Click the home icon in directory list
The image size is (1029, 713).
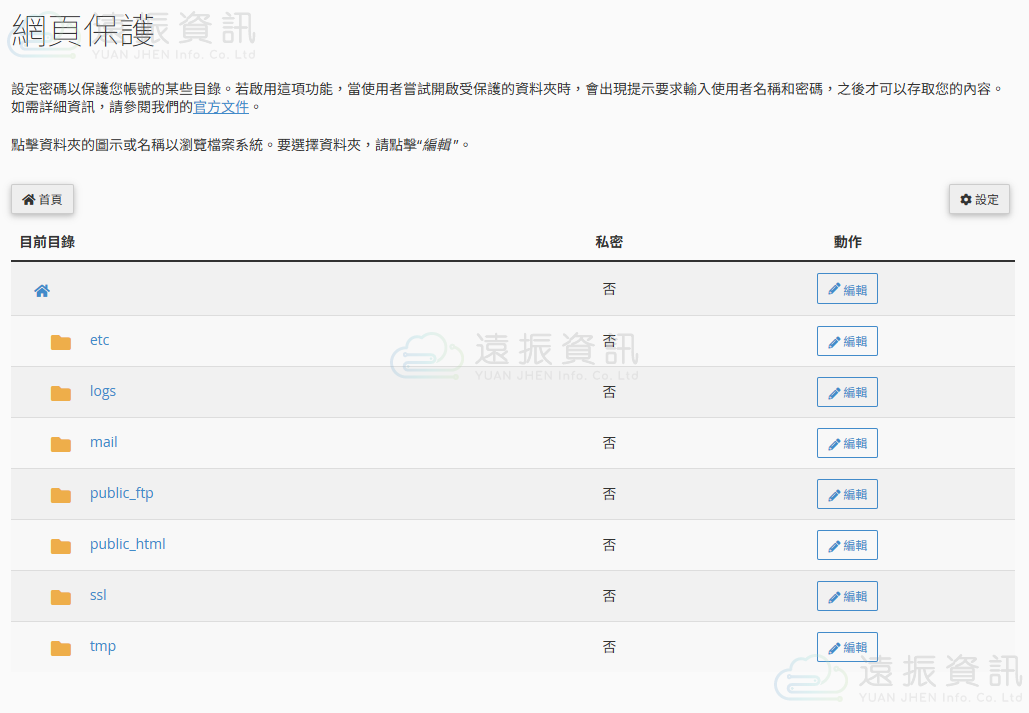click(x=42, y=291)
